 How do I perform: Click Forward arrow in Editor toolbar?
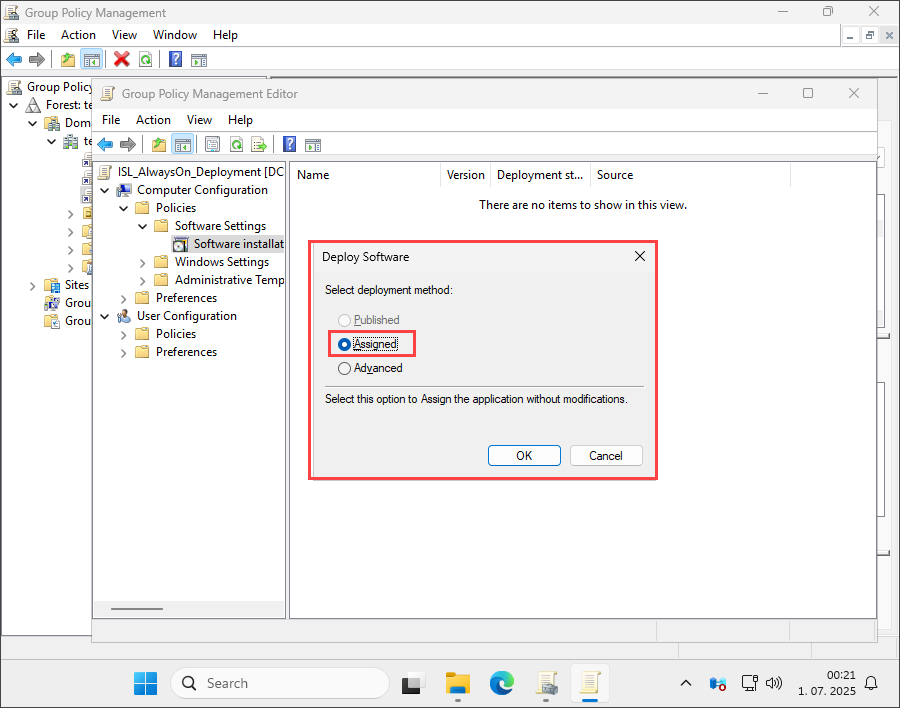128,144
